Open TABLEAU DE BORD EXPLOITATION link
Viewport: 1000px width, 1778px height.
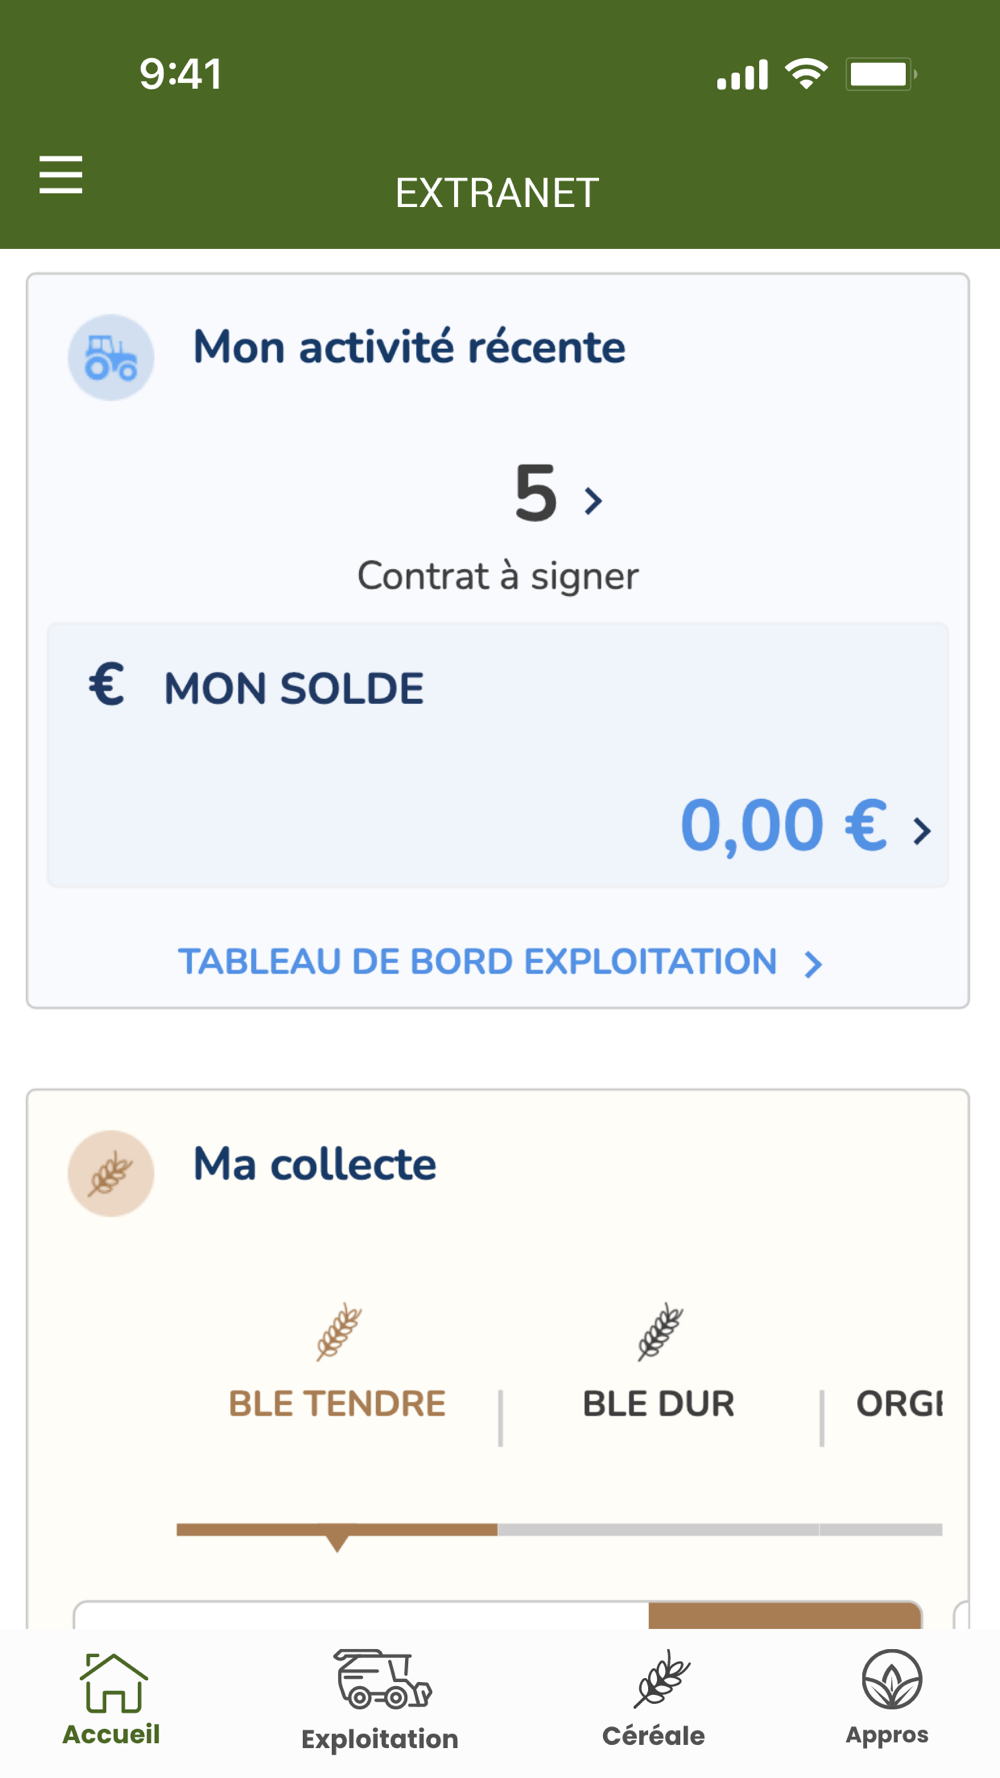pos(477,962)
